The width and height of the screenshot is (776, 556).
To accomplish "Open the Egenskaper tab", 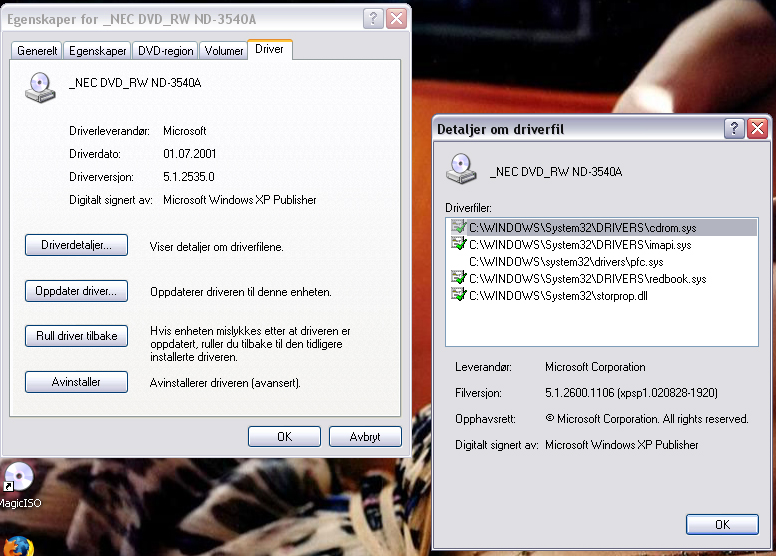I will click(97, 51).
